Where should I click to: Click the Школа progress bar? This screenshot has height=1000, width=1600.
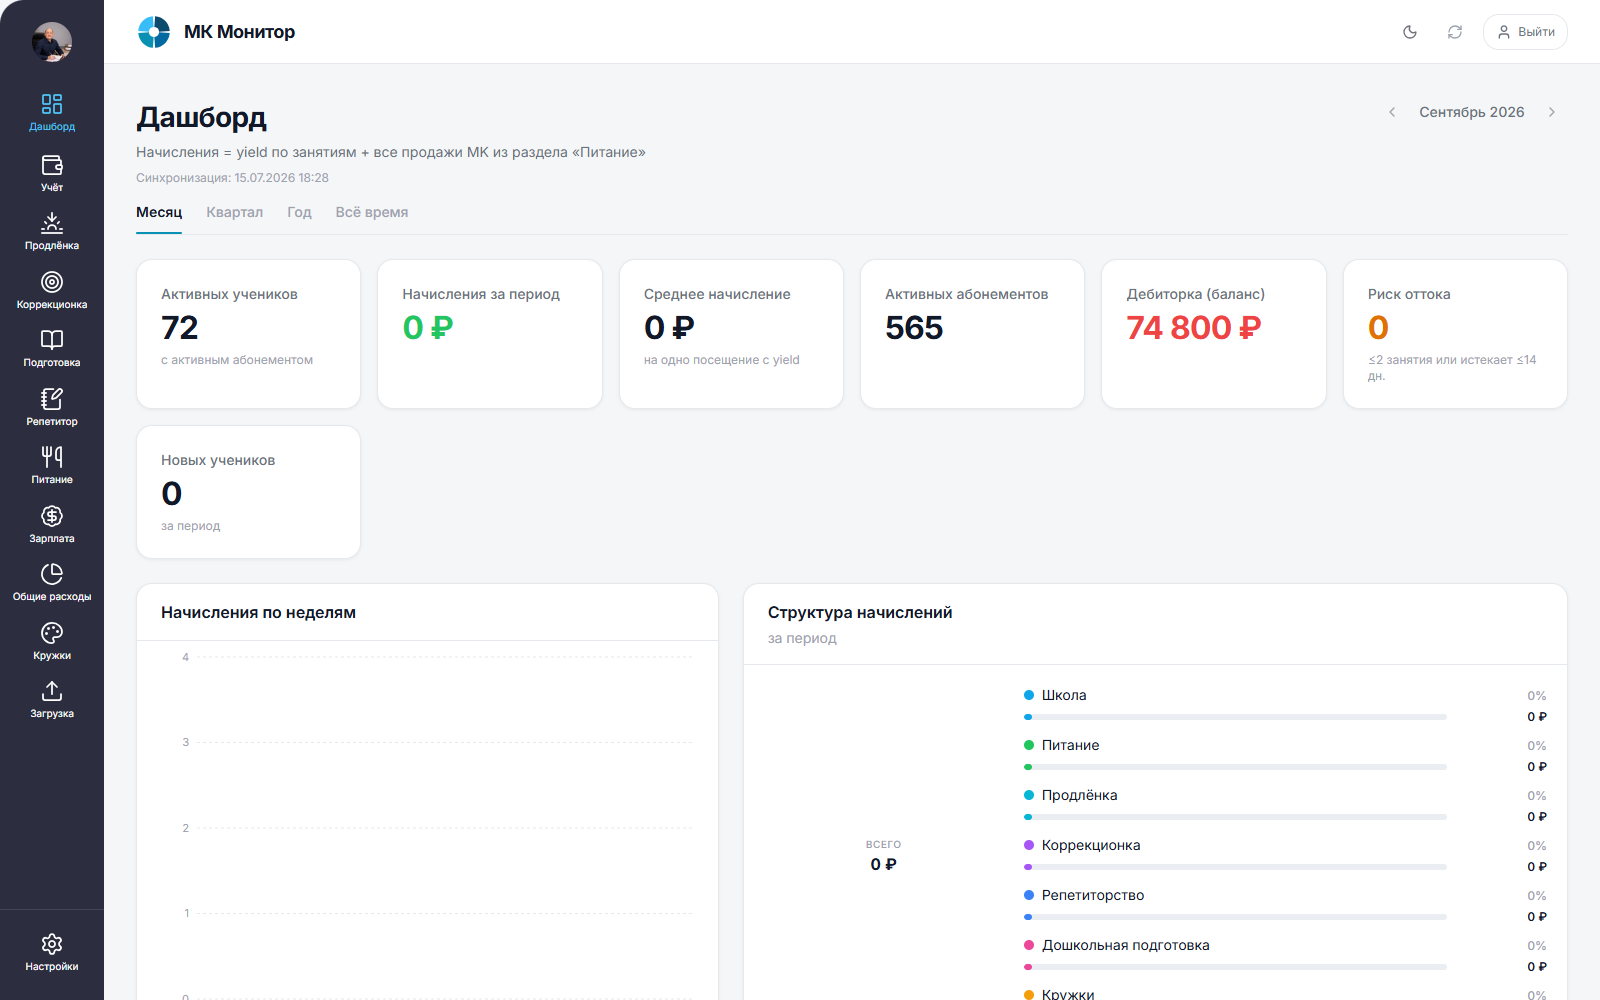pos(1235,717)
